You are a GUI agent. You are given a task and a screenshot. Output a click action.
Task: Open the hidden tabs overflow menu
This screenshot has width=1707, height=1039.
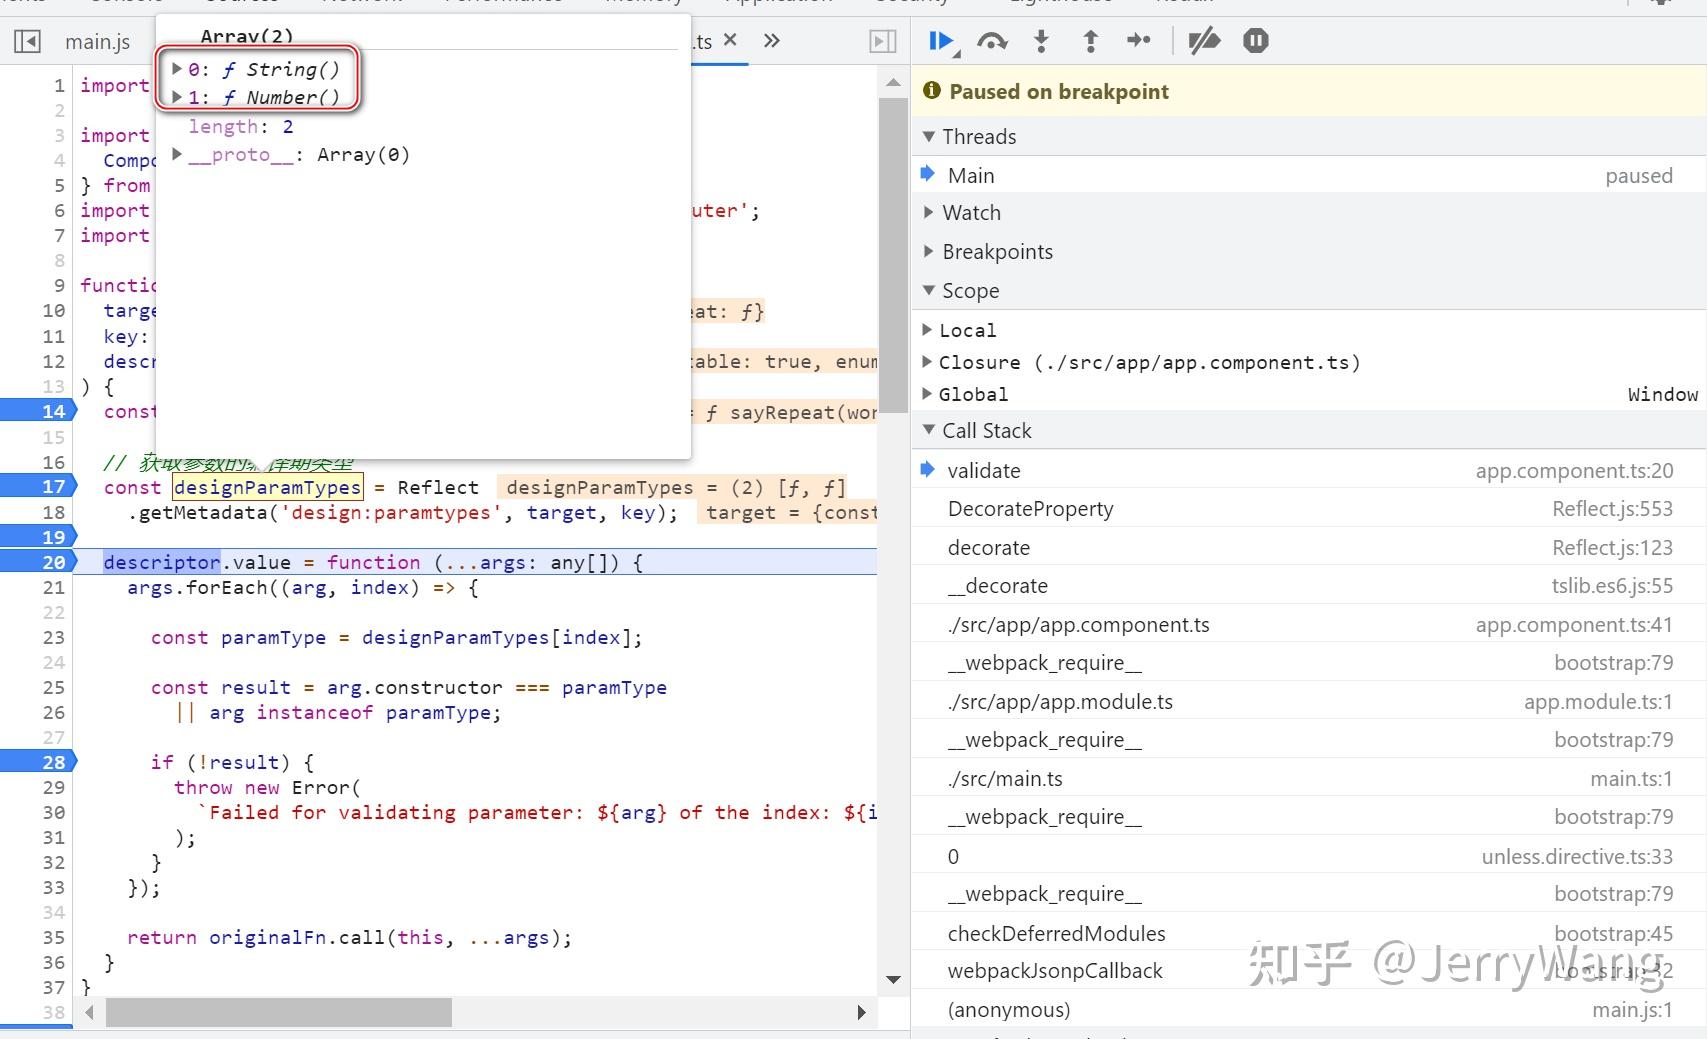pos(770,41)
